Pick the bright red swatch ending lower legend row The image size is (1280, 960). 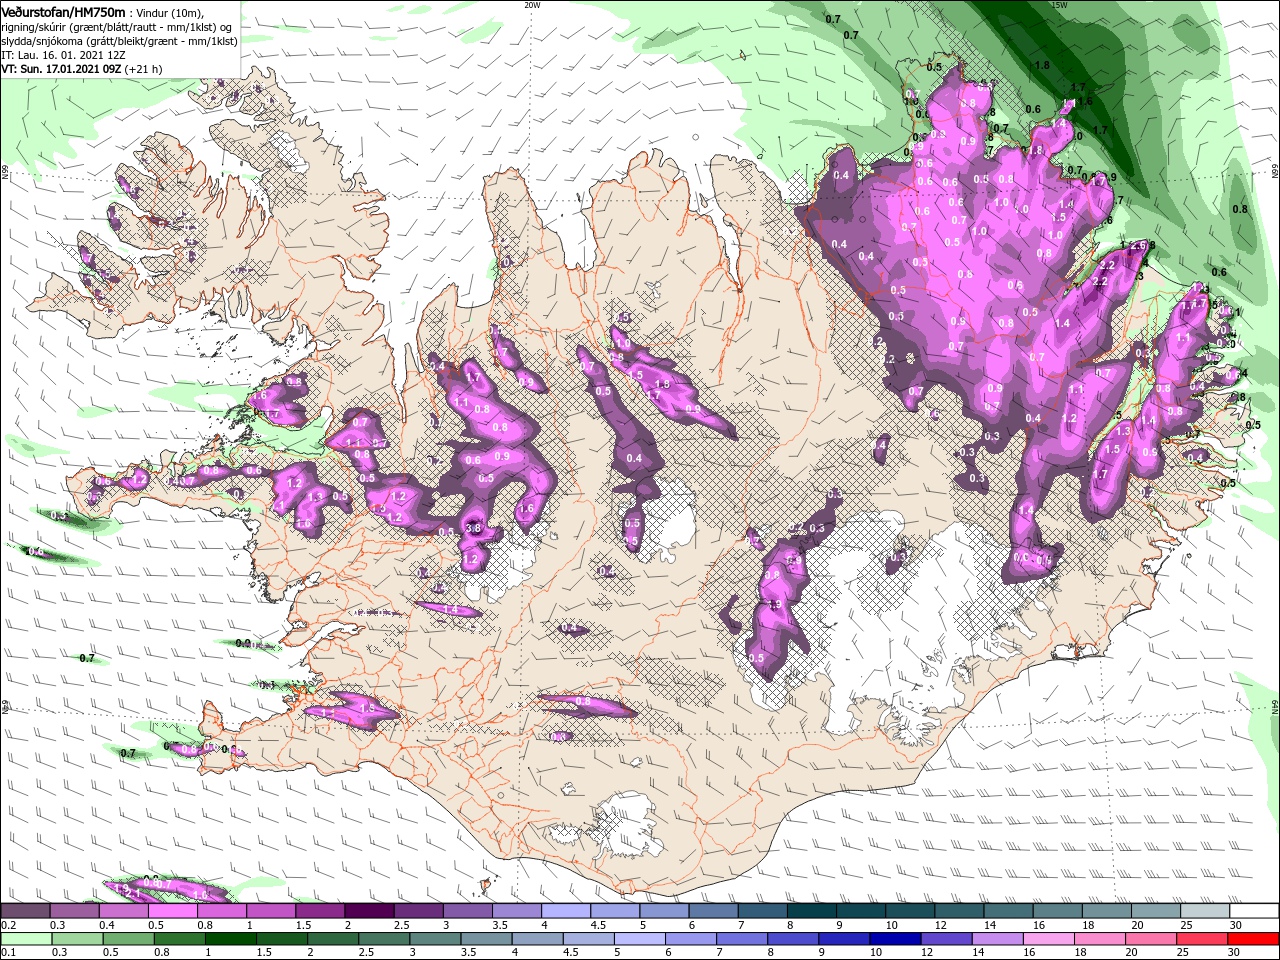pos(1255,938)
